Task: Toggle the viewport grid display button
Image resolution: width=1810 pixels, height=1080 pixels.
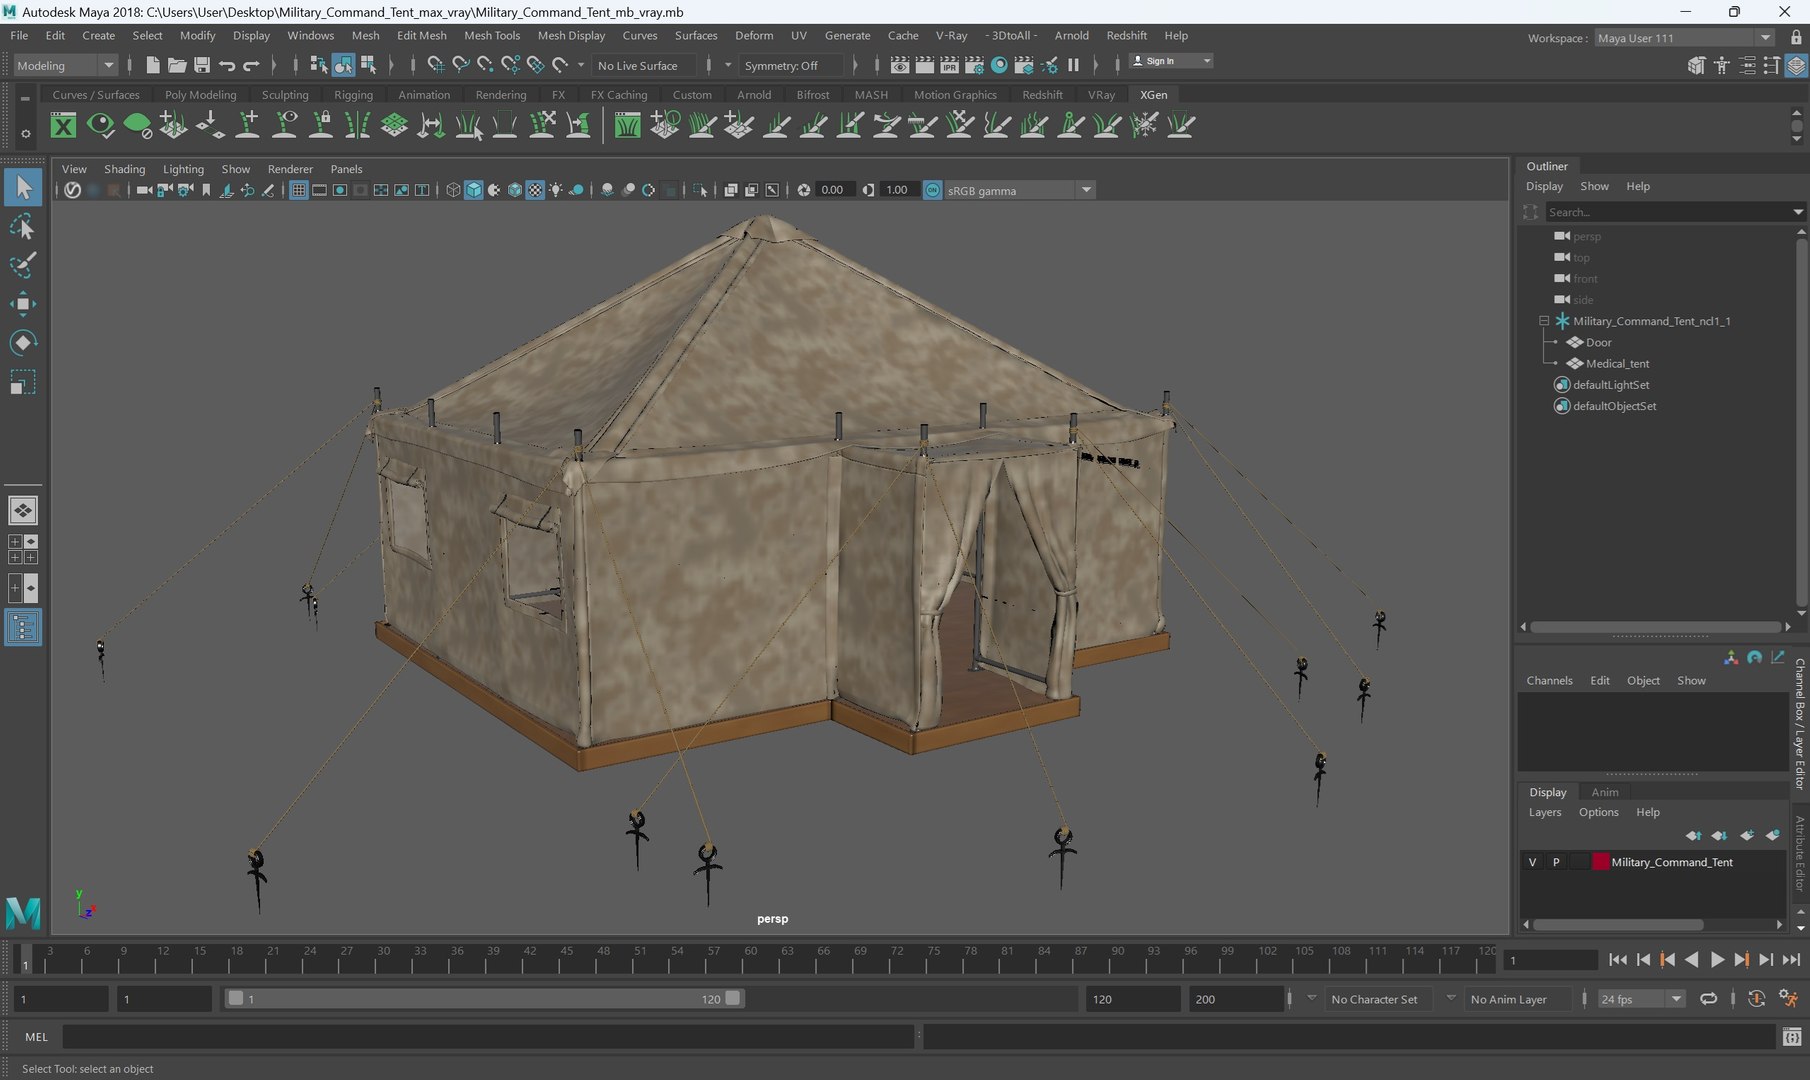Action: click(x=298, y=190)
